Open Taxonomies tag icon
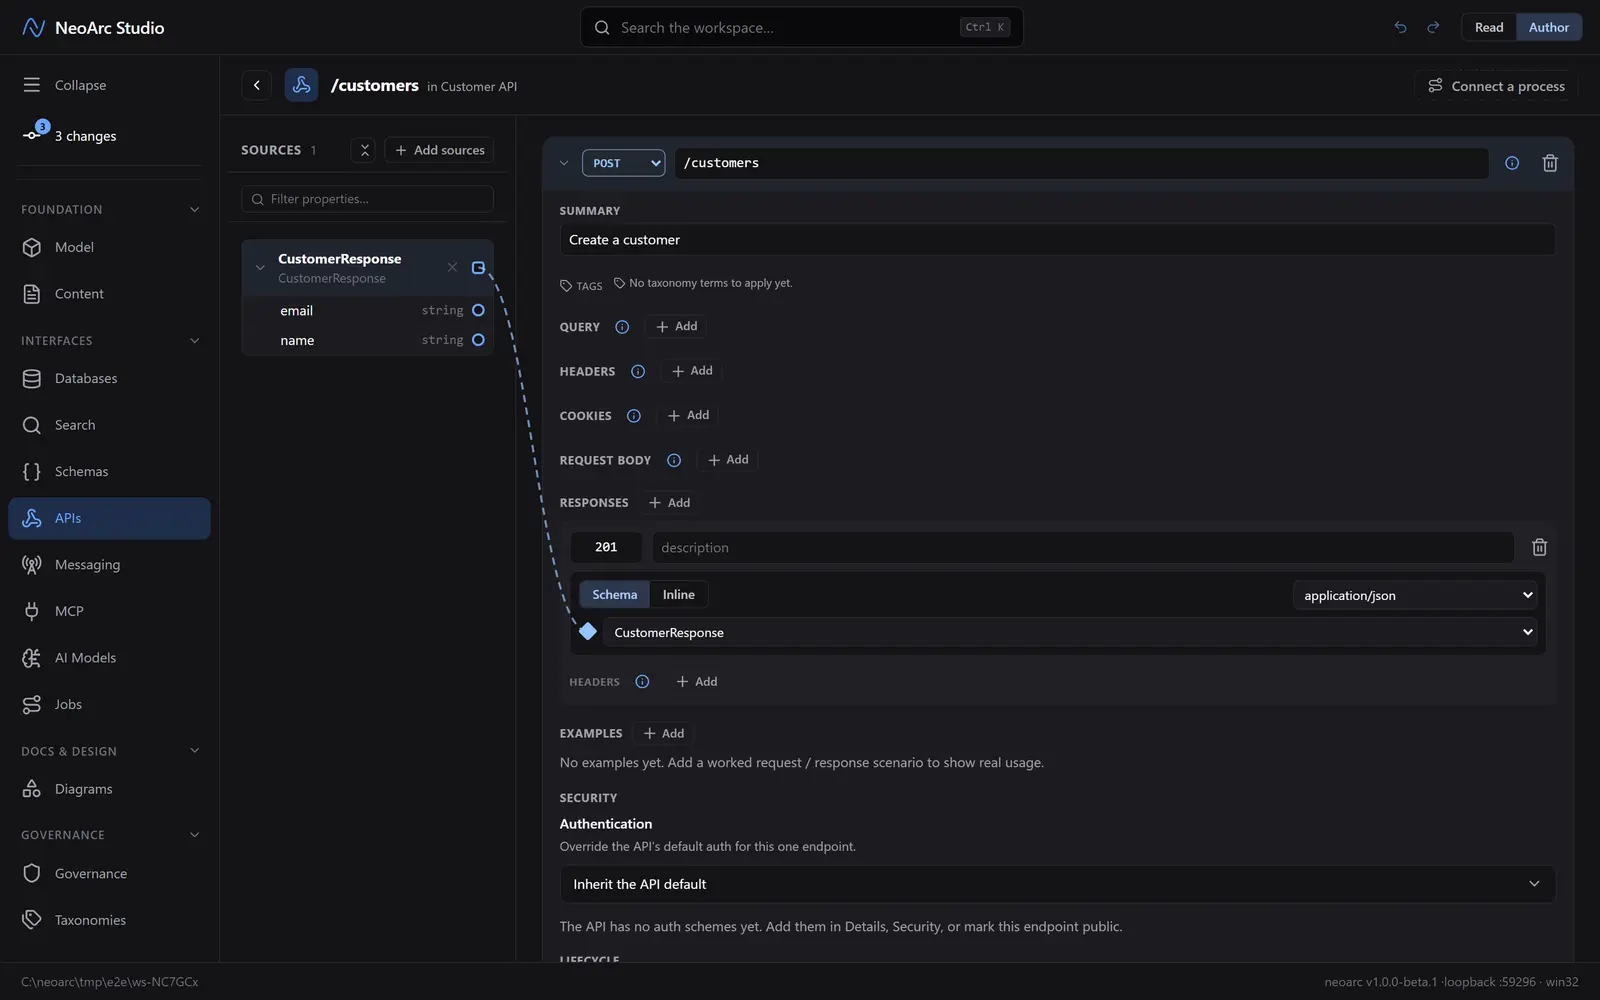This screenshot has height=1000, width=1600. (x=32, y=920)
